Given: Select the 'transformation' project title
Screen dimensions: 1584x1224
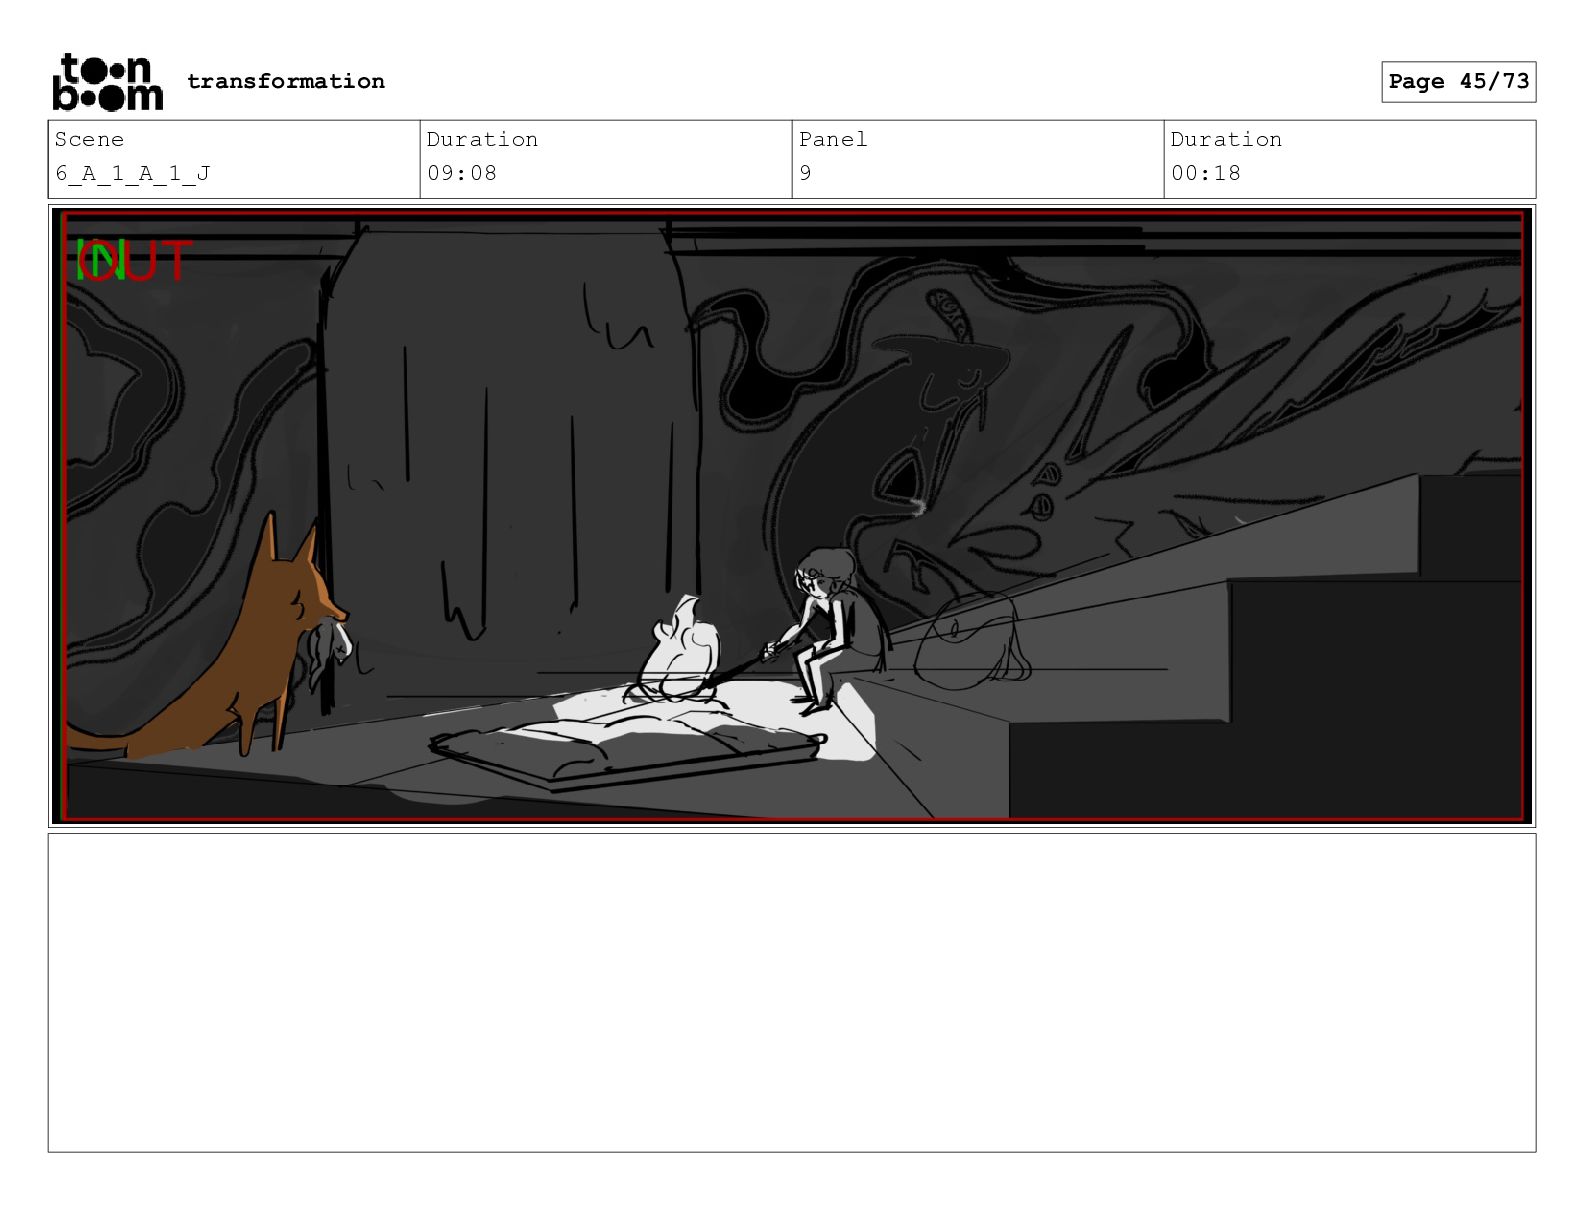Looking at the screenshot, I should pyautogui.click(x=286, y=81).
